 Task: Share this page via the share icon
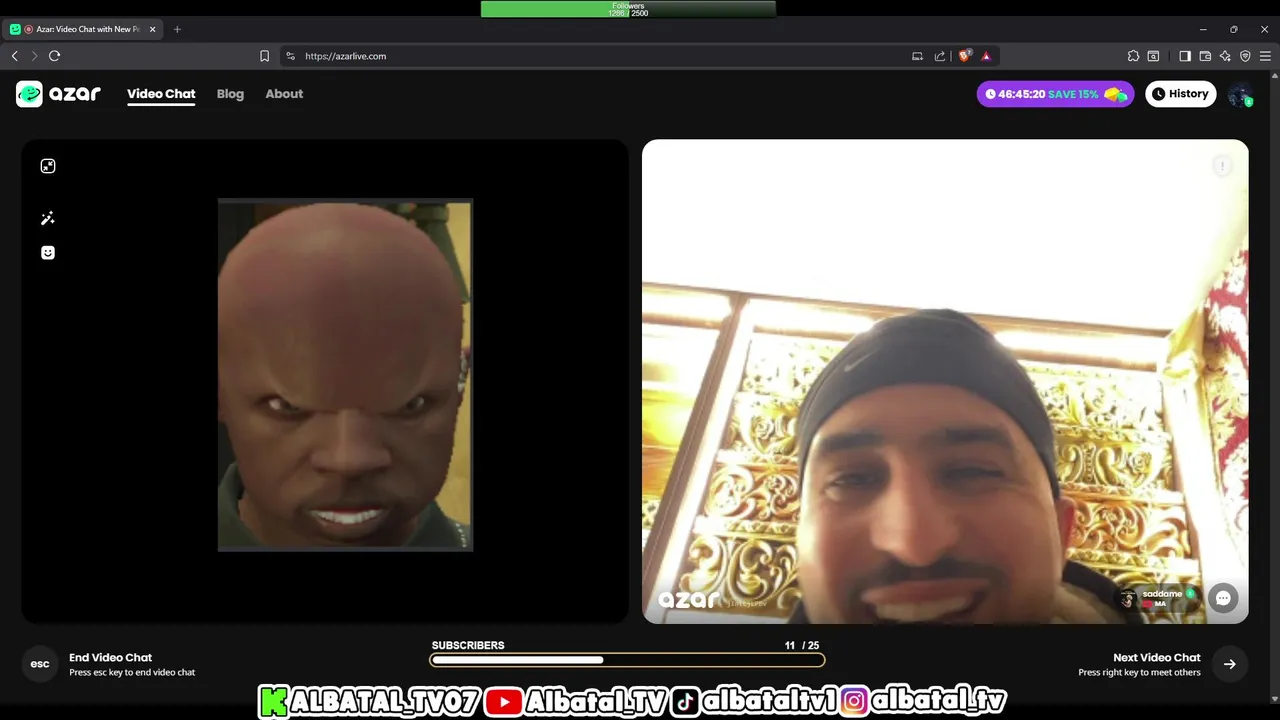(940, 56)
